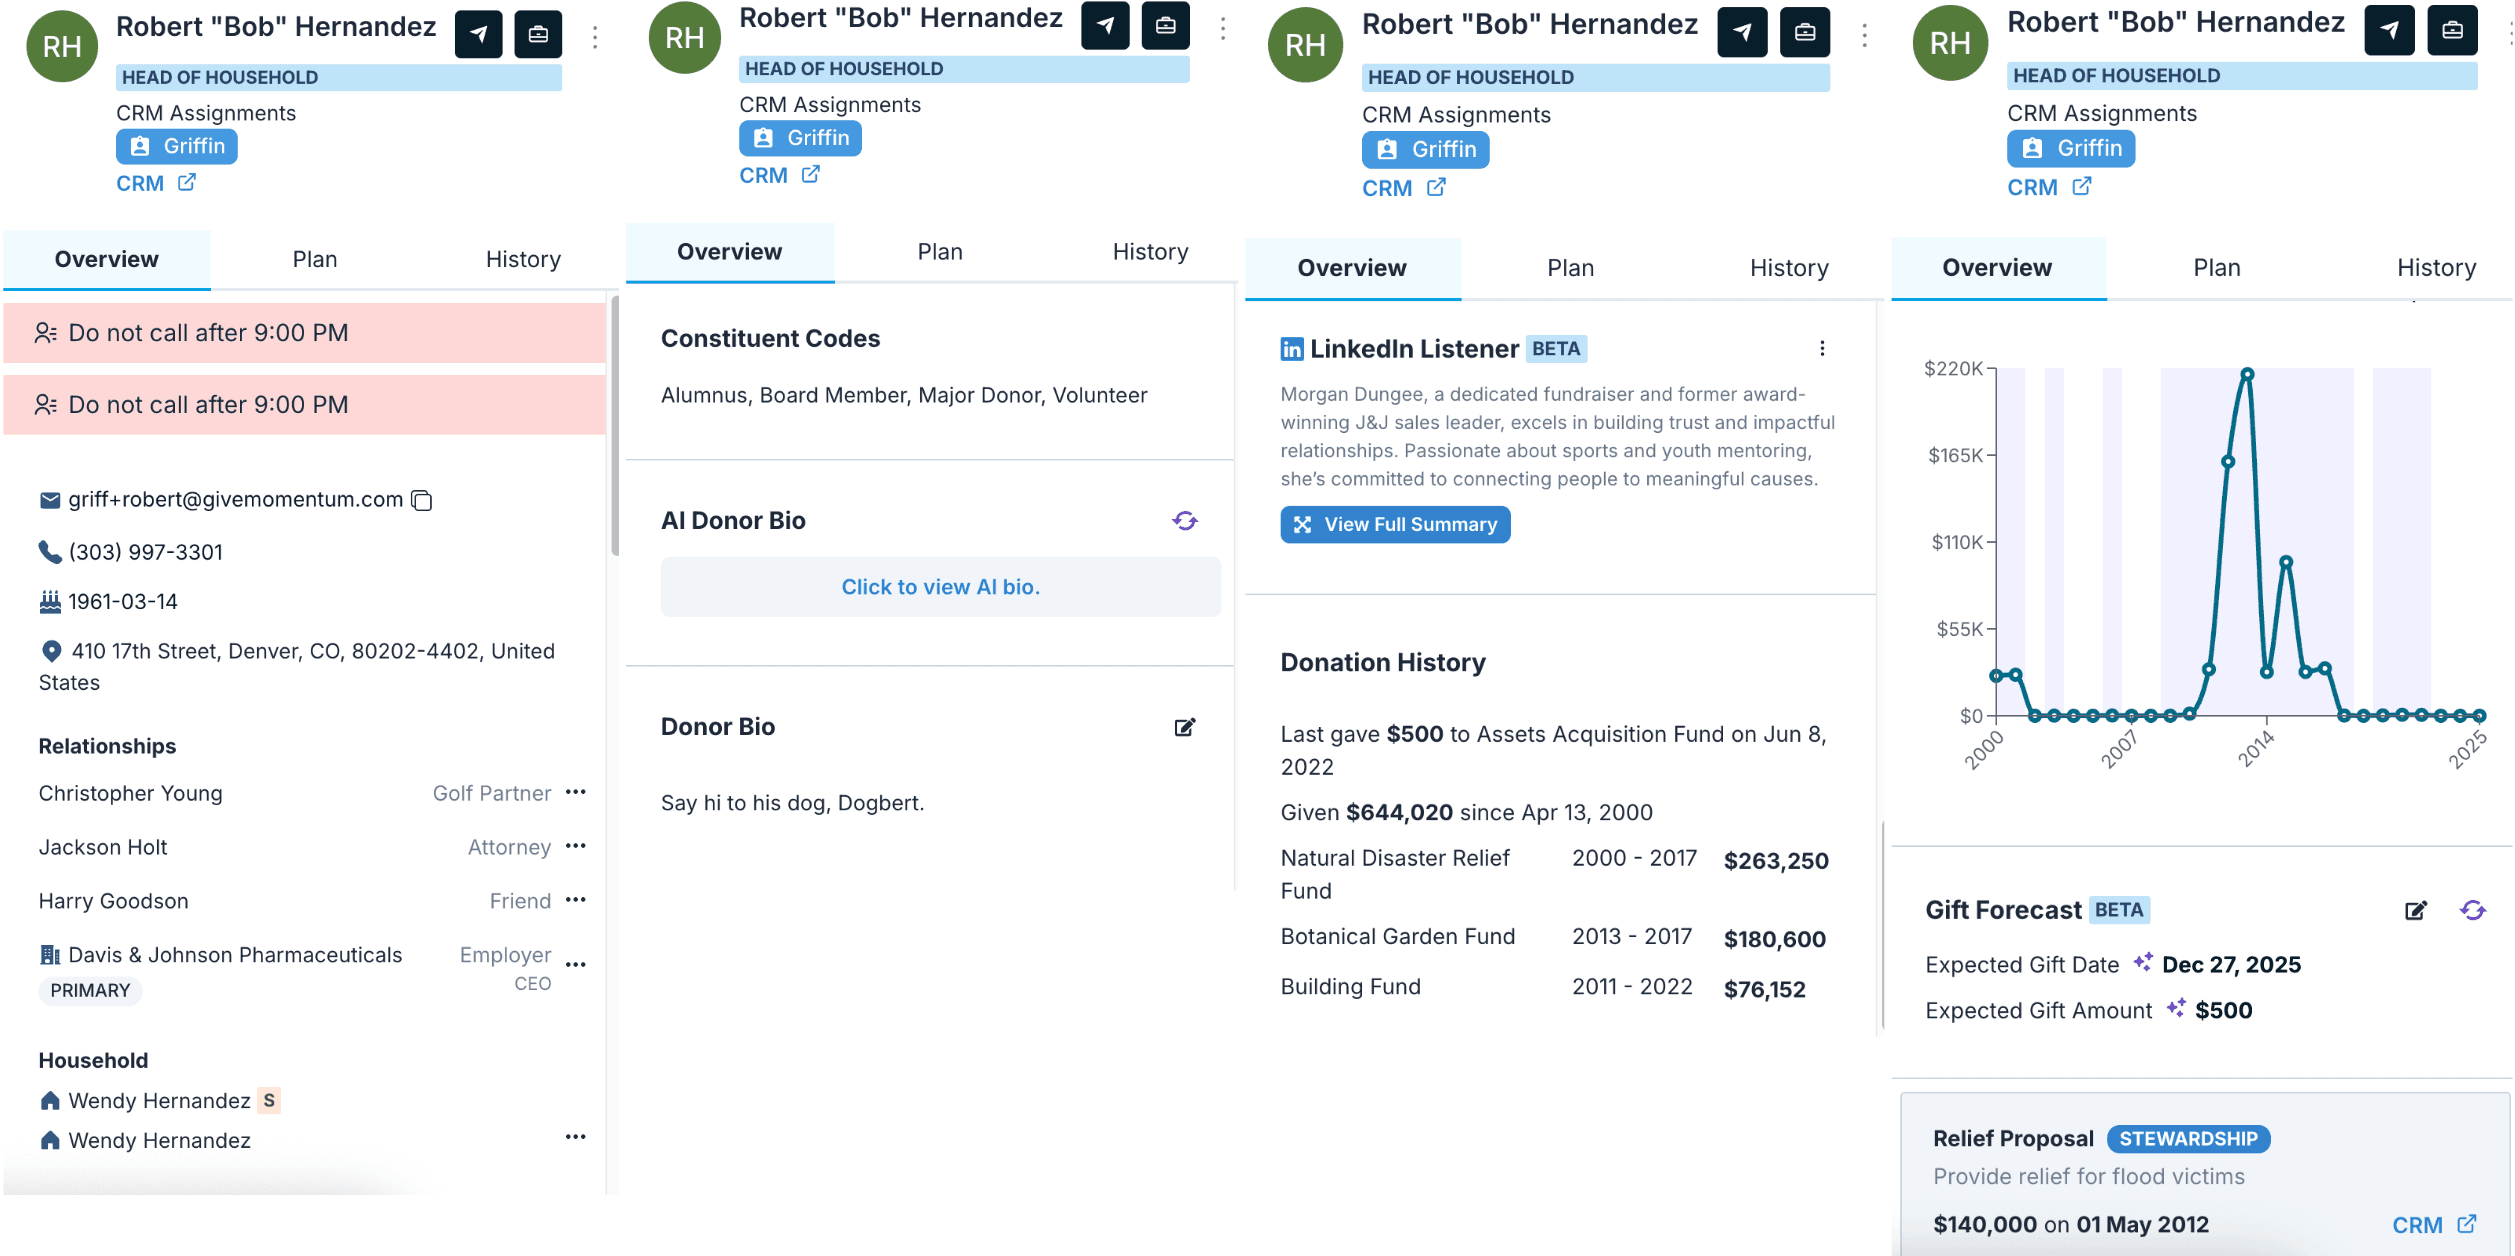2515x1256 pixels.
Task: Click to view AI bio link
Action: coord(940,587)
